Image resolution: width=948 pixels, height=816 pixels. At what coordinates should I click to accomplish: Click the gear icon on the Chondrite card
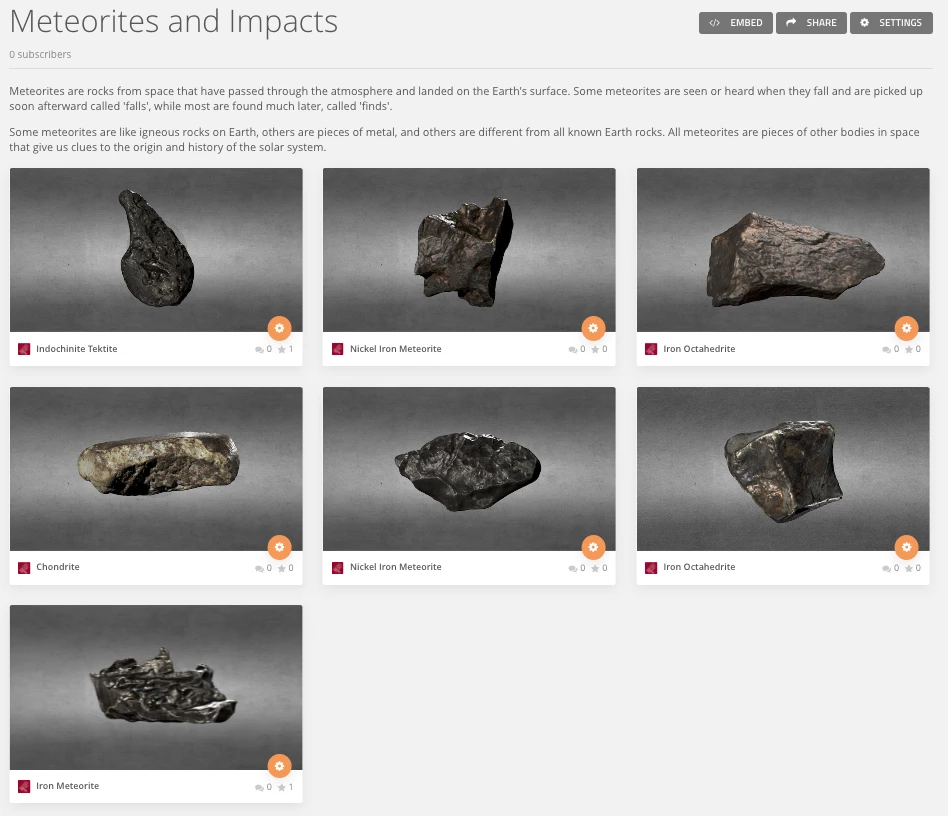point(279,547)
